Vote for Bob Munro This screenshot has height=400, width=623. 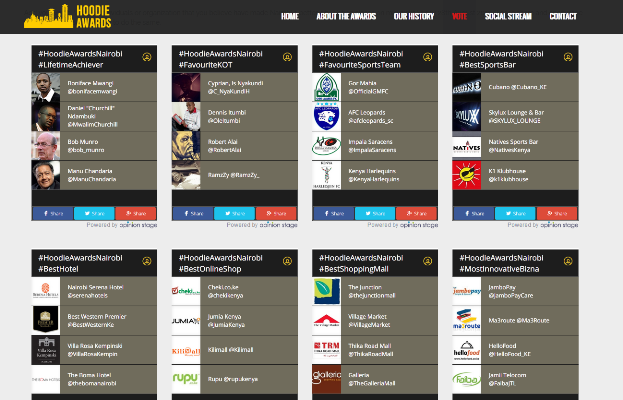point(94,146)
